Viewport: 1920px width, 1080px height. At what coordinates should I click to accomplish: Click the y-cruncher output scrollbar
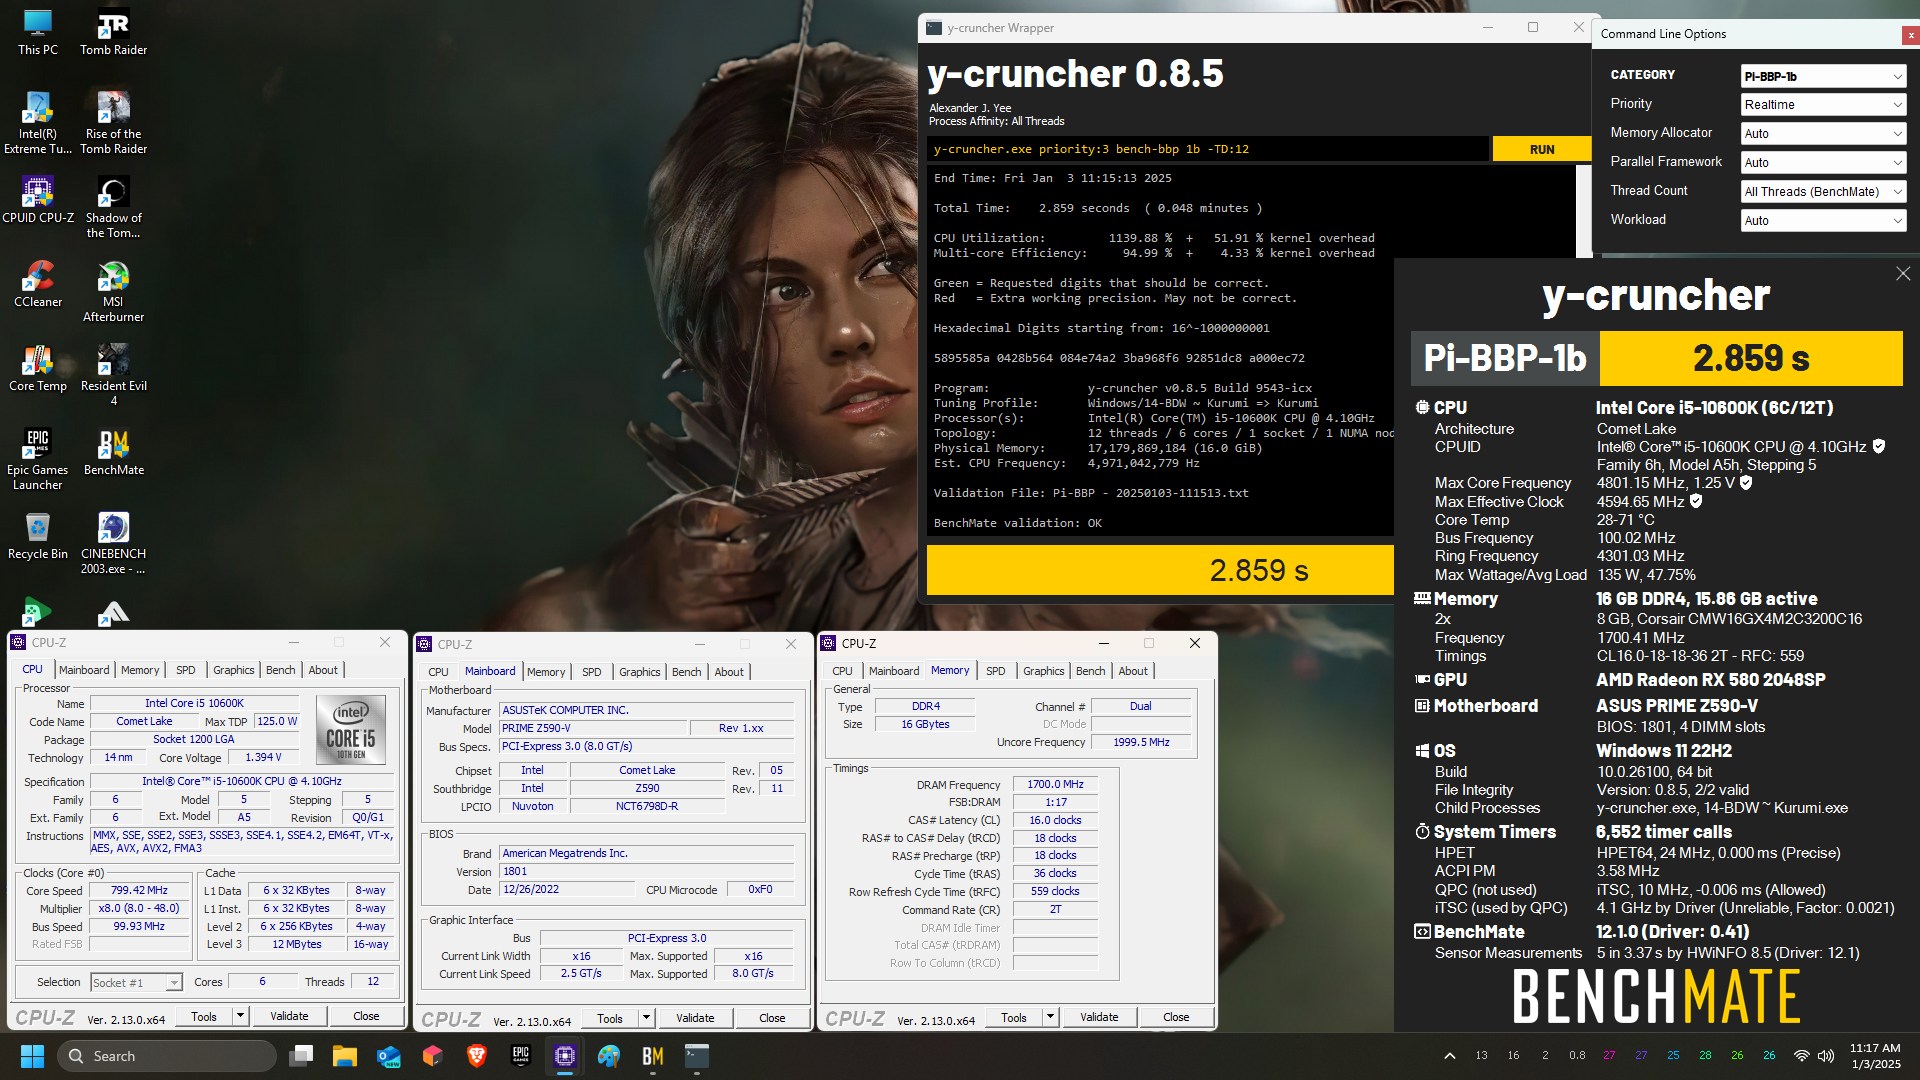(1583, 210)
